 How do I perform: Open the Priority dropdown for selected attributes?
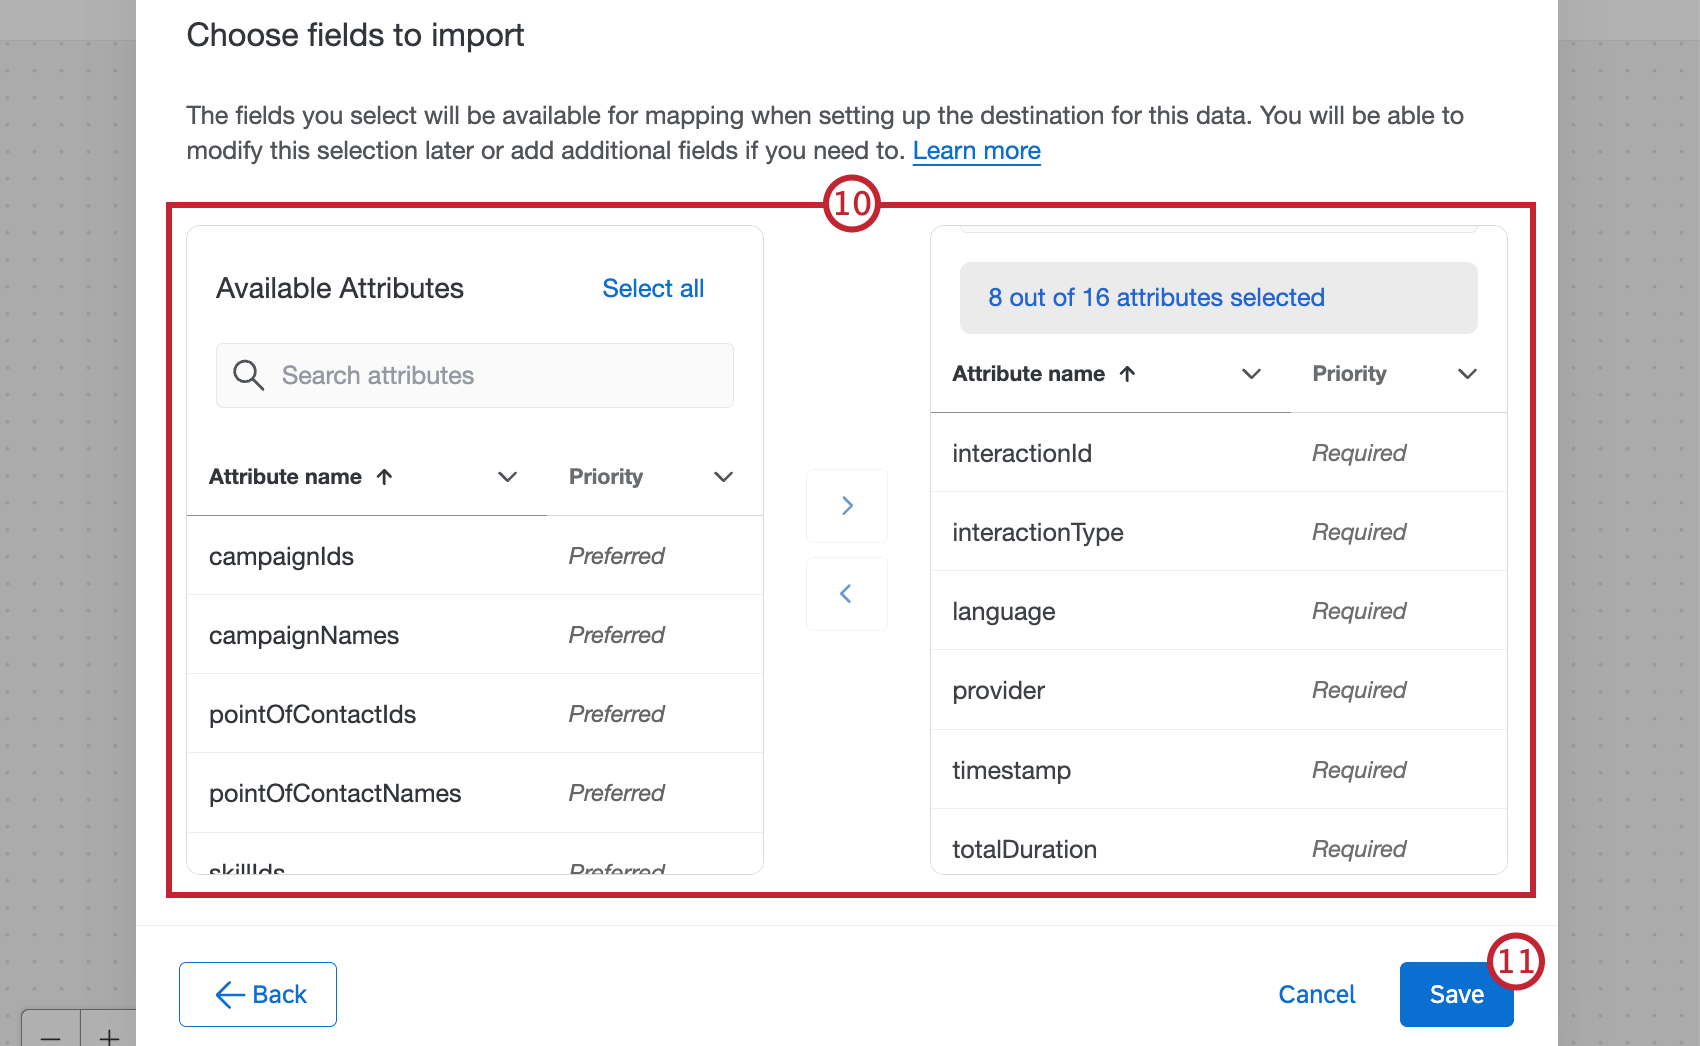click(x=1467, y=374)
